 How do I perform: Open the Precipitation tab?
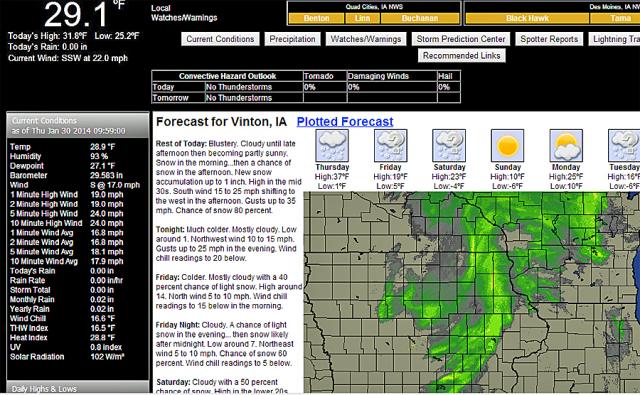click(292, 39)
